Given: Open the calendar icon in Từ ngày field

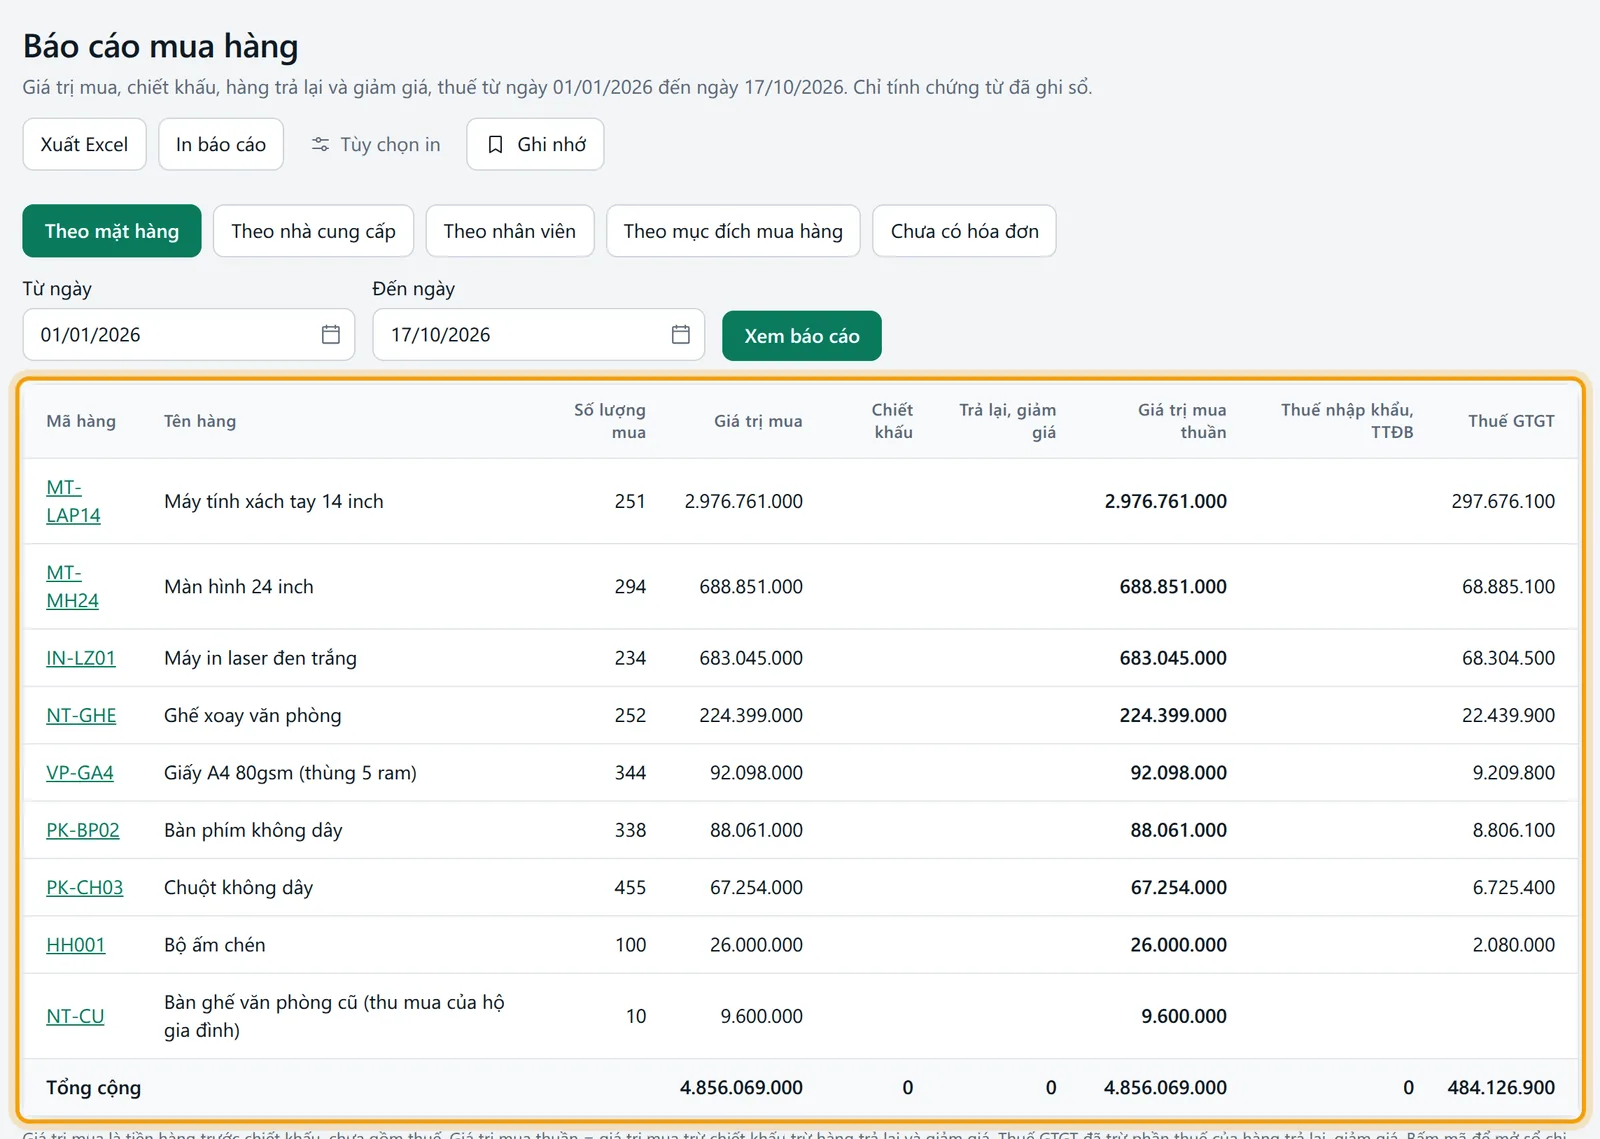Looking at the screenshot, I should point(331,335).
